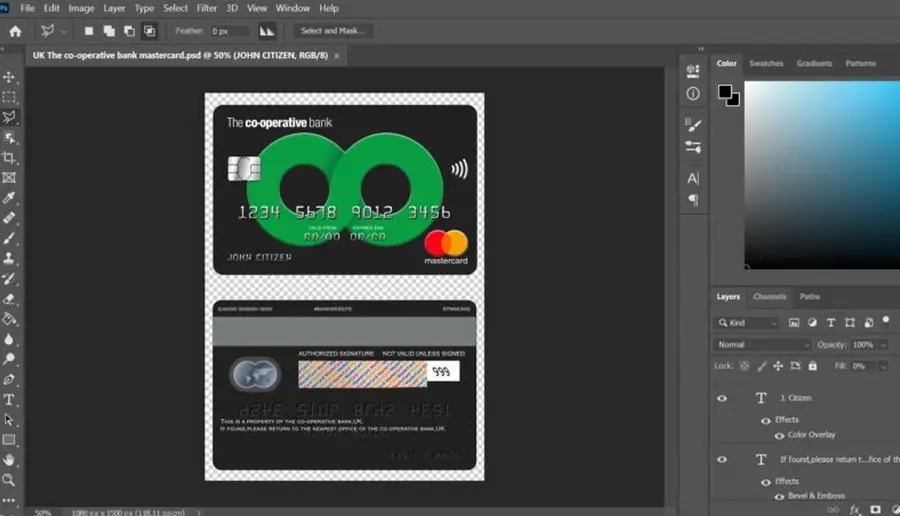900x516 pixels.
Task: Select the Crop tool
Action: (9, 157)
